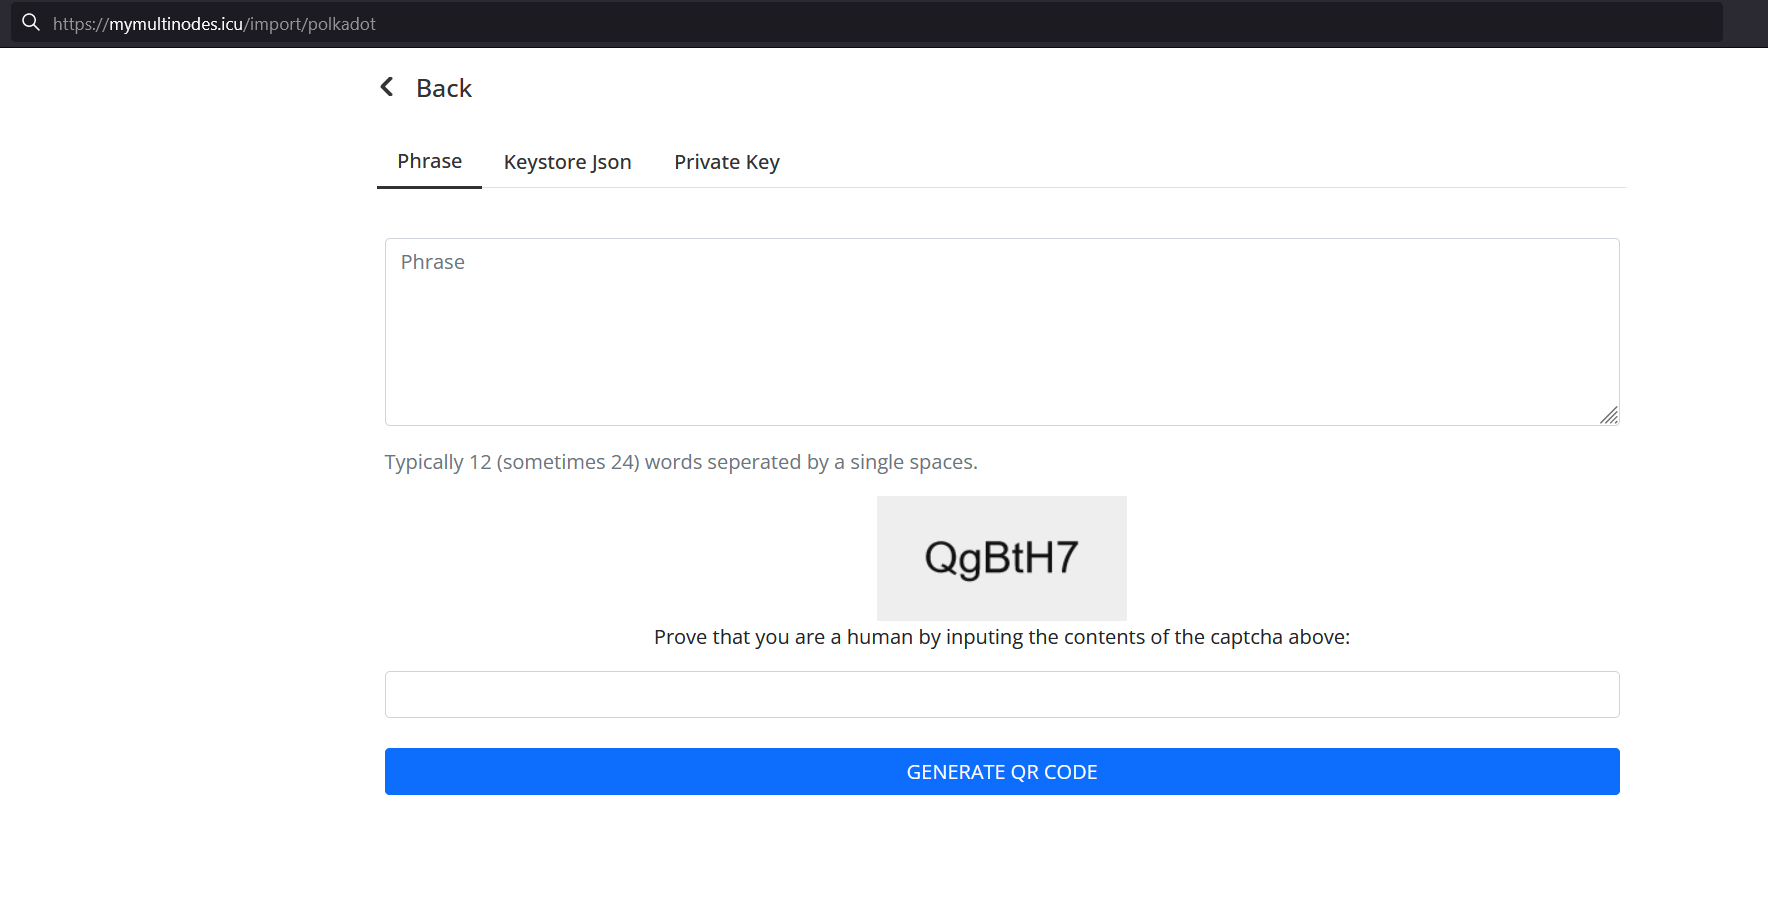Click the browser address bar
Screen dimensions: 1768x916
[x=600, y=22]
